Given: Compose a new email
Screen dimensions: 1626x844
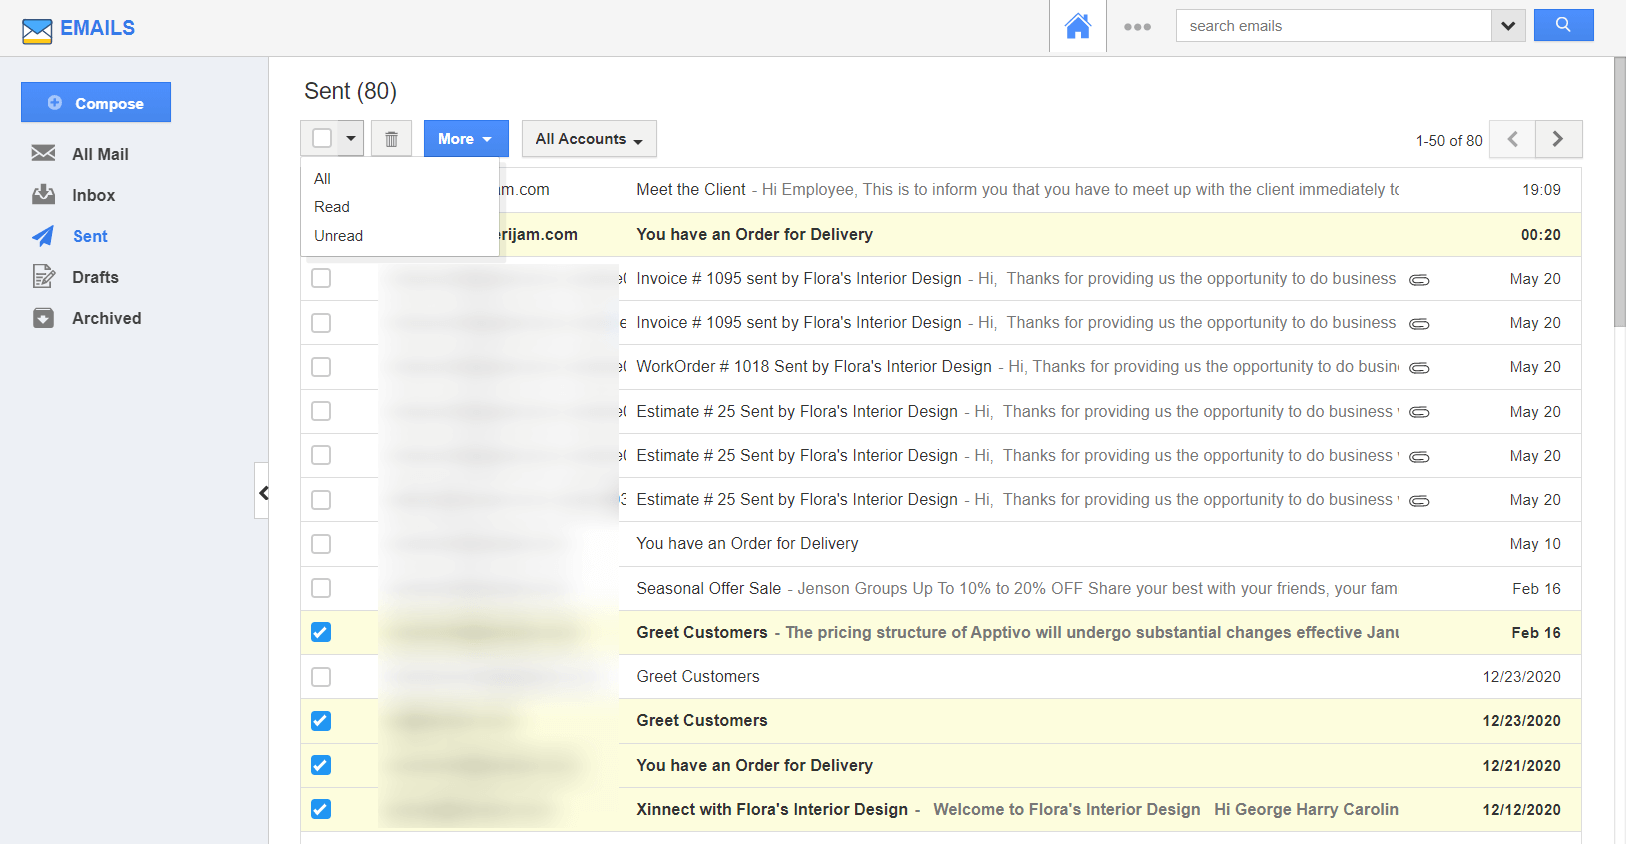Looking at the screenshot, I should click(x=96, y=102).
